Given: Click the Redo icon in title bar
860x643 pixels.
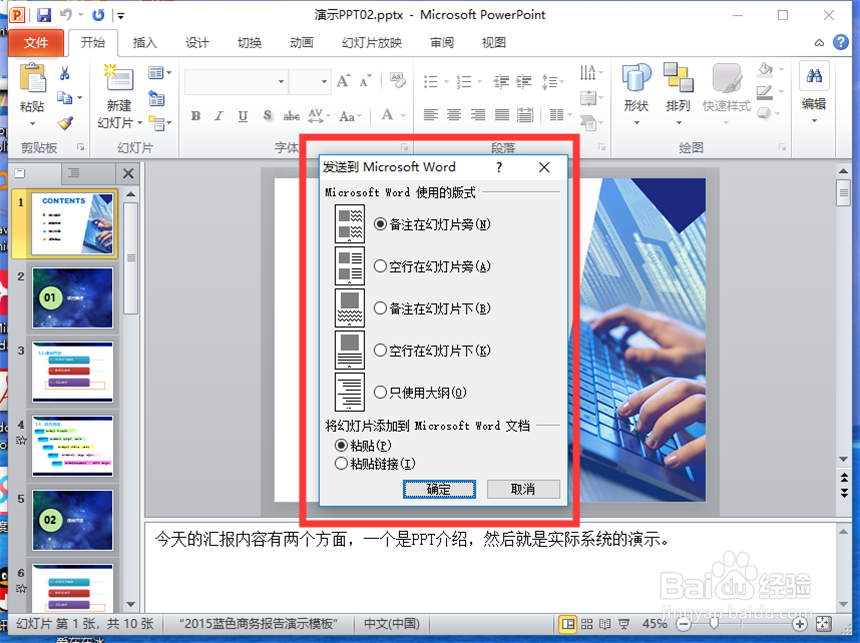Looking at the screenshot, I should pos(98,15).
